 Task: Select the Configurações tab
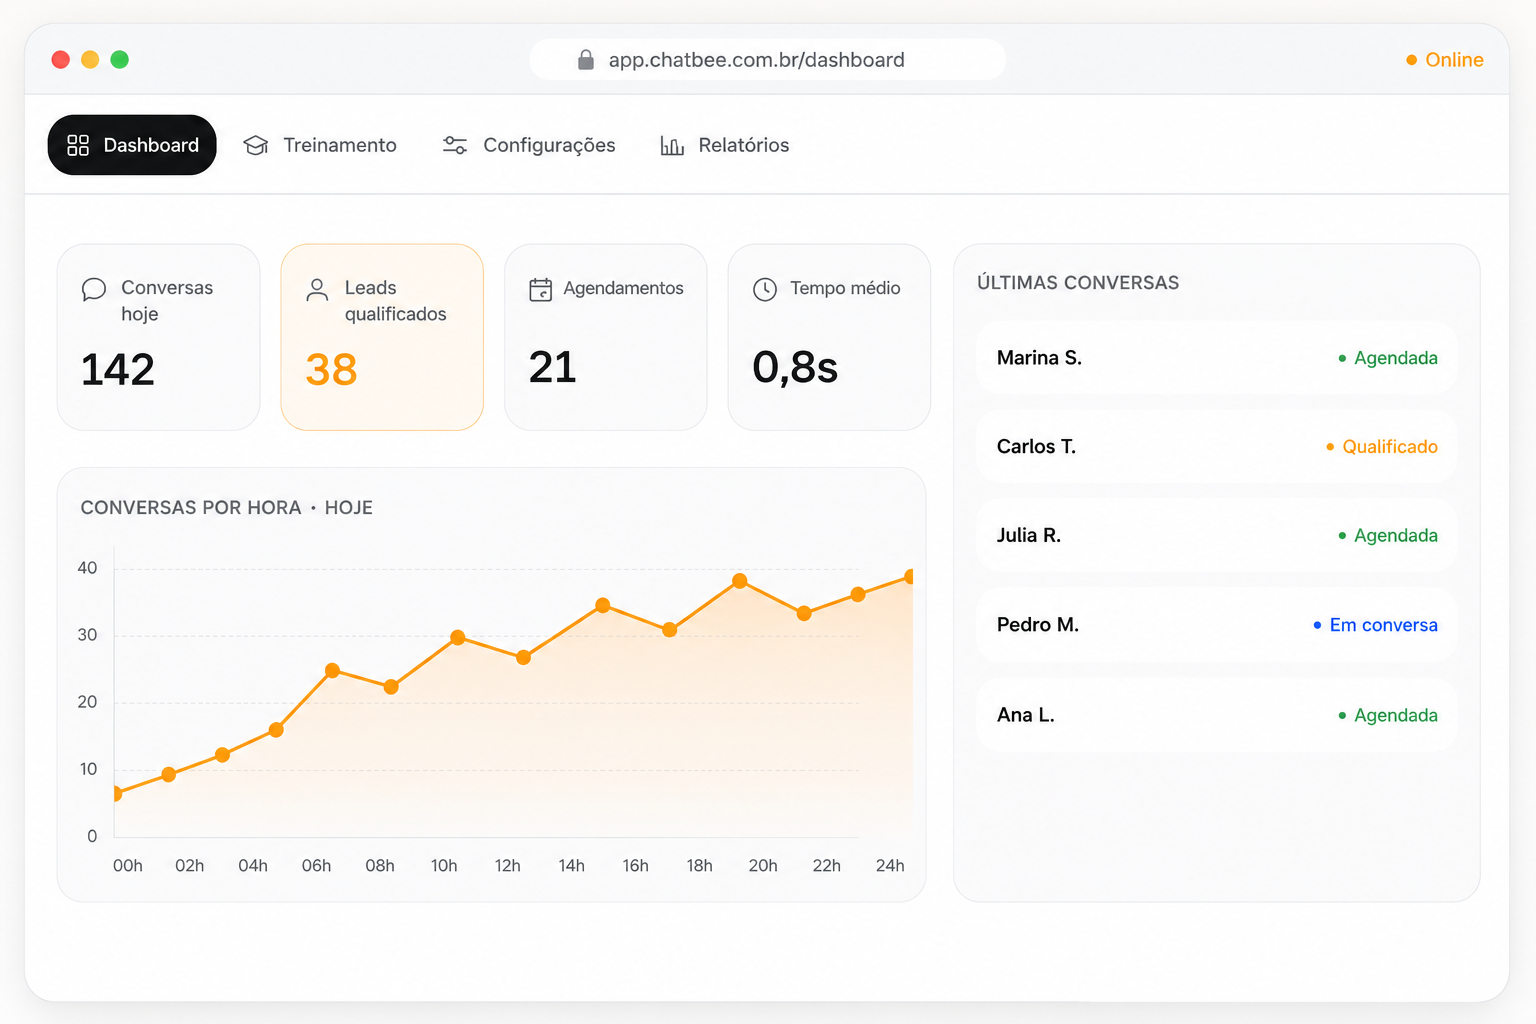[x=529, y=145]
